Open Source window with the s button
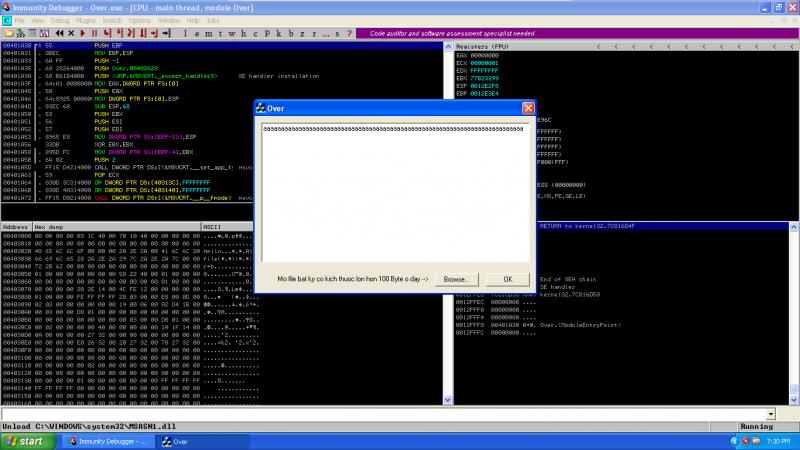The height and width of the screenshot is (450, 800). pos(338,34)
